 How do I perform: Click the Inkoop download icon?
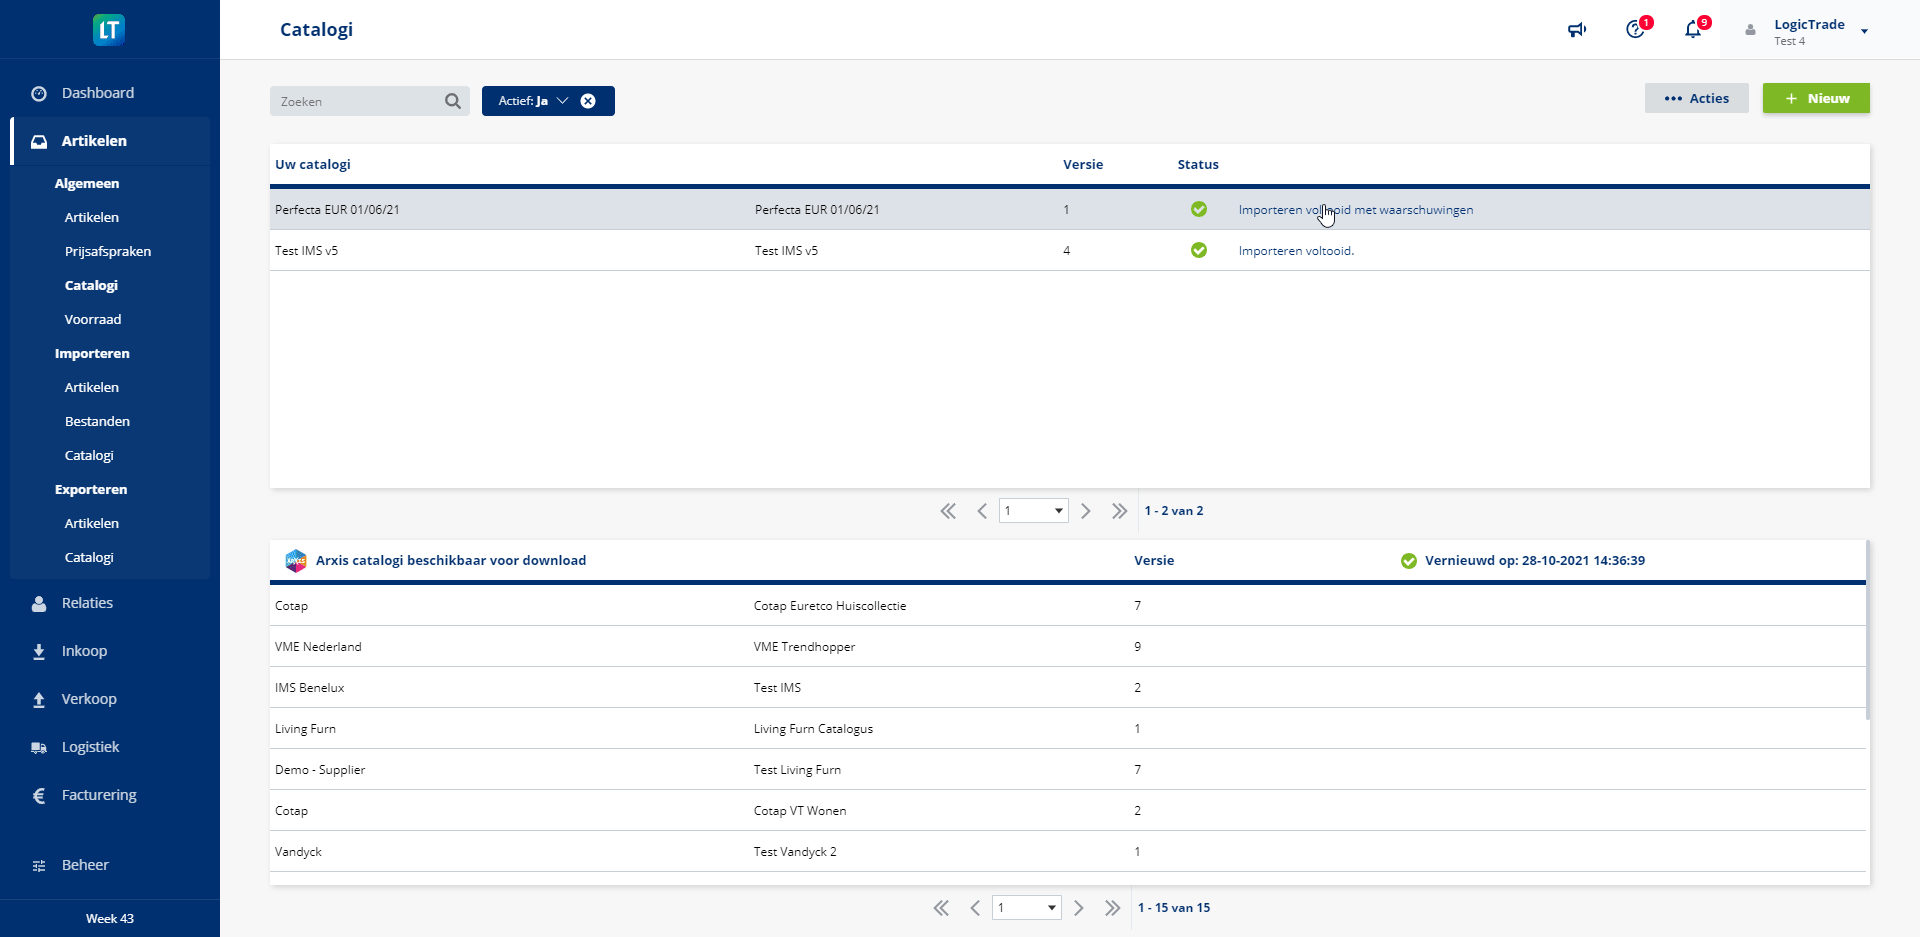tap(39, 651)
